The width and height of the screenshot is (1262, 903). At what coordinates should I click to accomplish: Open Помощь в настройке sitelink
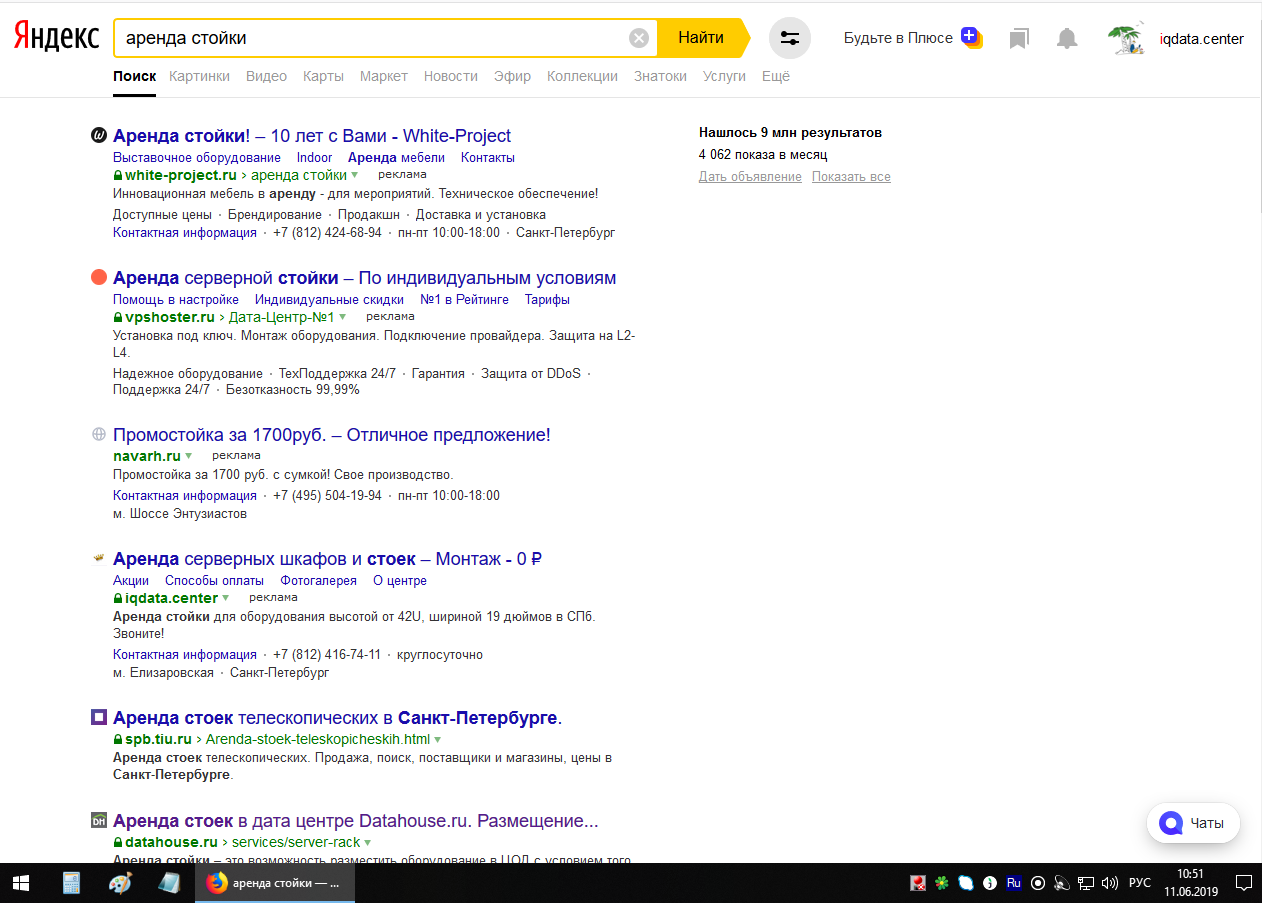(x=176, y=300)
